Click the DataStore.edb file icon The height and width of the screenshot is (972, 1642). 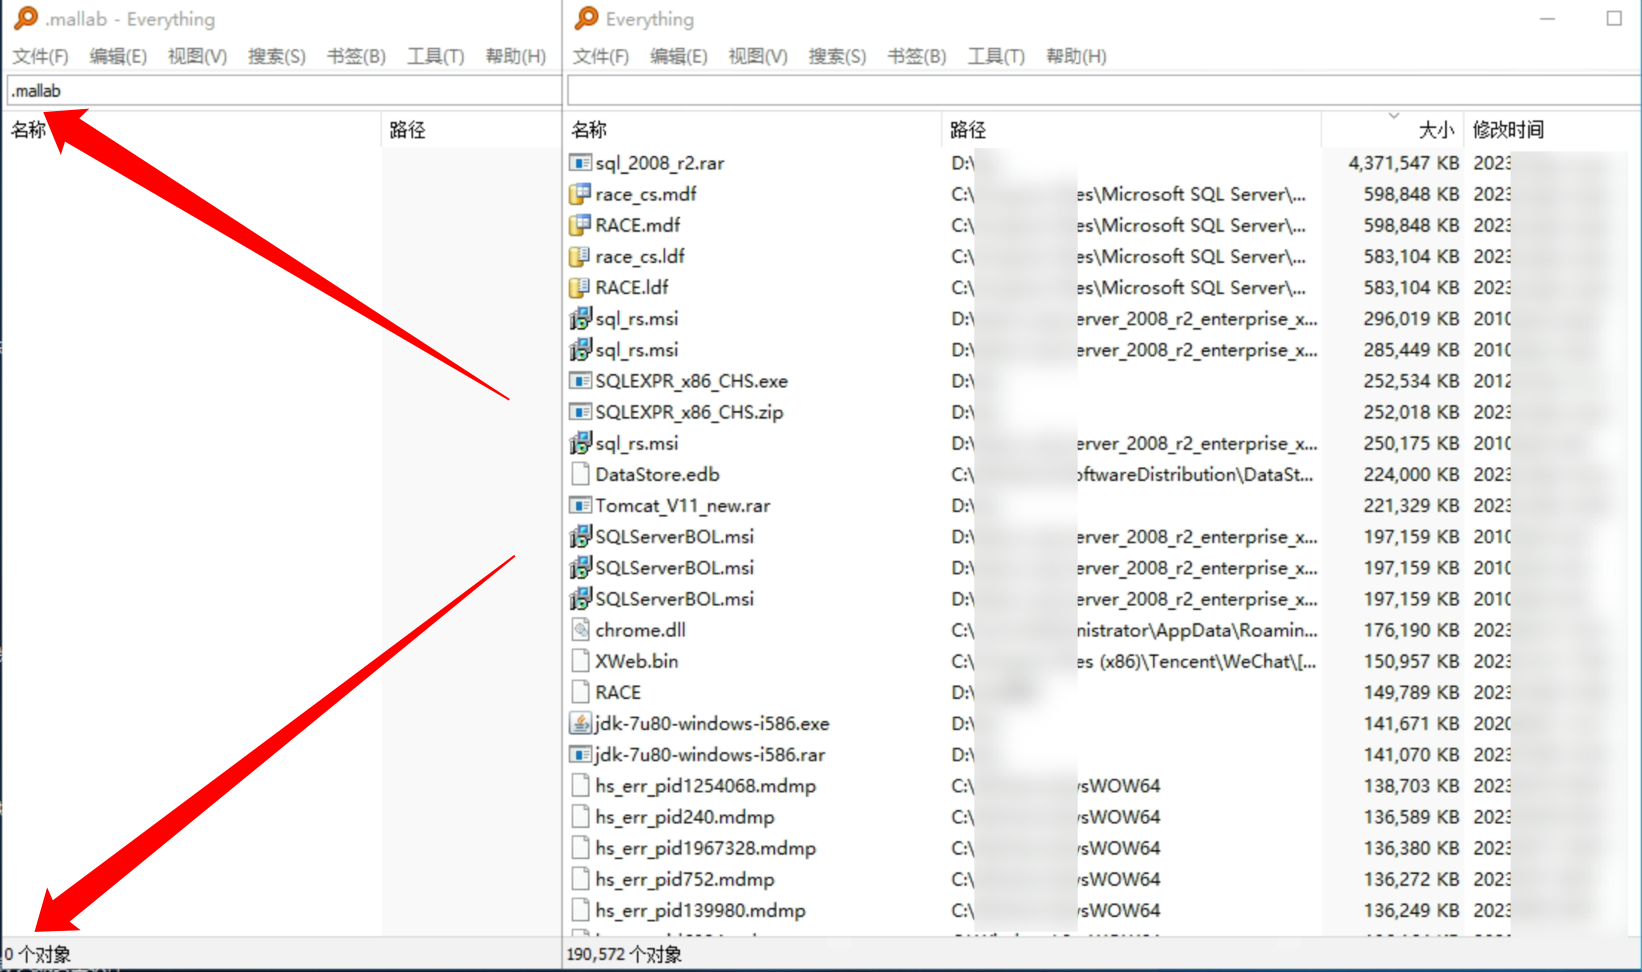click(580, 474)
